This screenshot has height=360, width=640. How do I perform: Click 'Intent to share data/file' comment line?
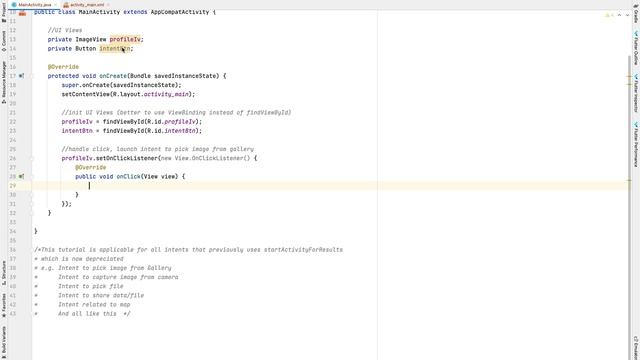pos(101,296)
